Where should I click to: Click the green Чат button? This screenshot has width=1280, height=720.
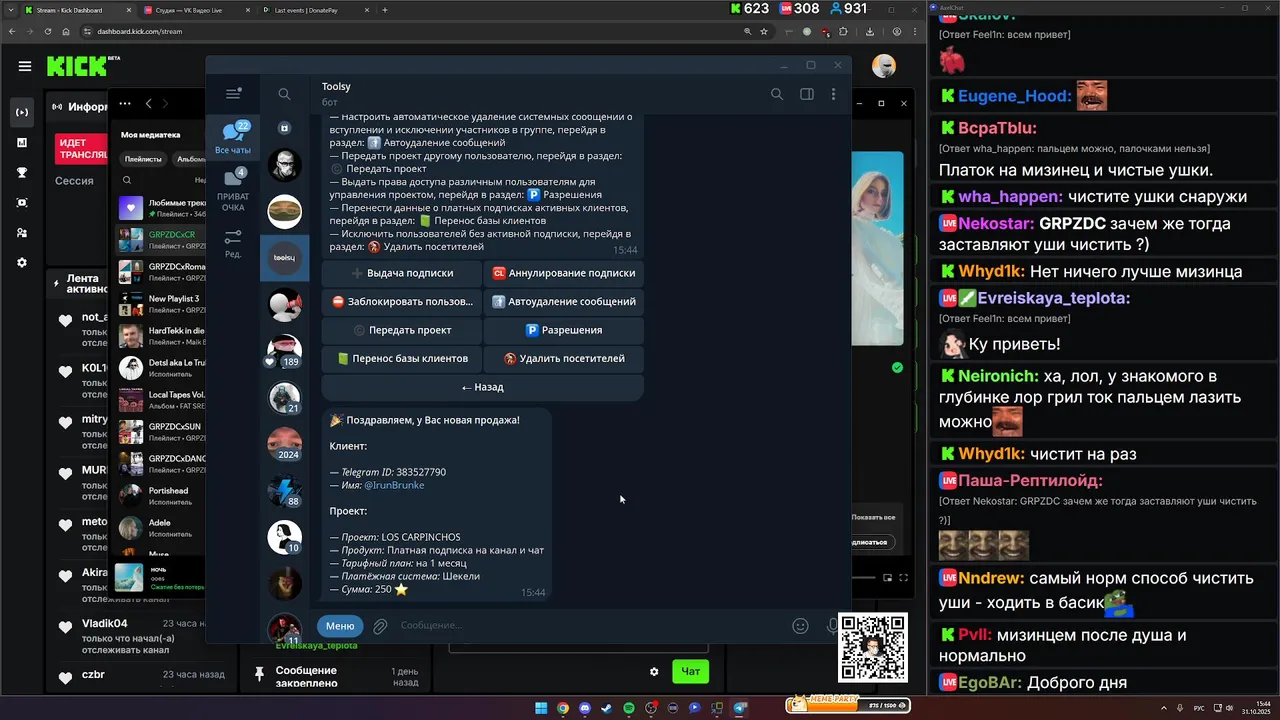(x=691, y=671)
